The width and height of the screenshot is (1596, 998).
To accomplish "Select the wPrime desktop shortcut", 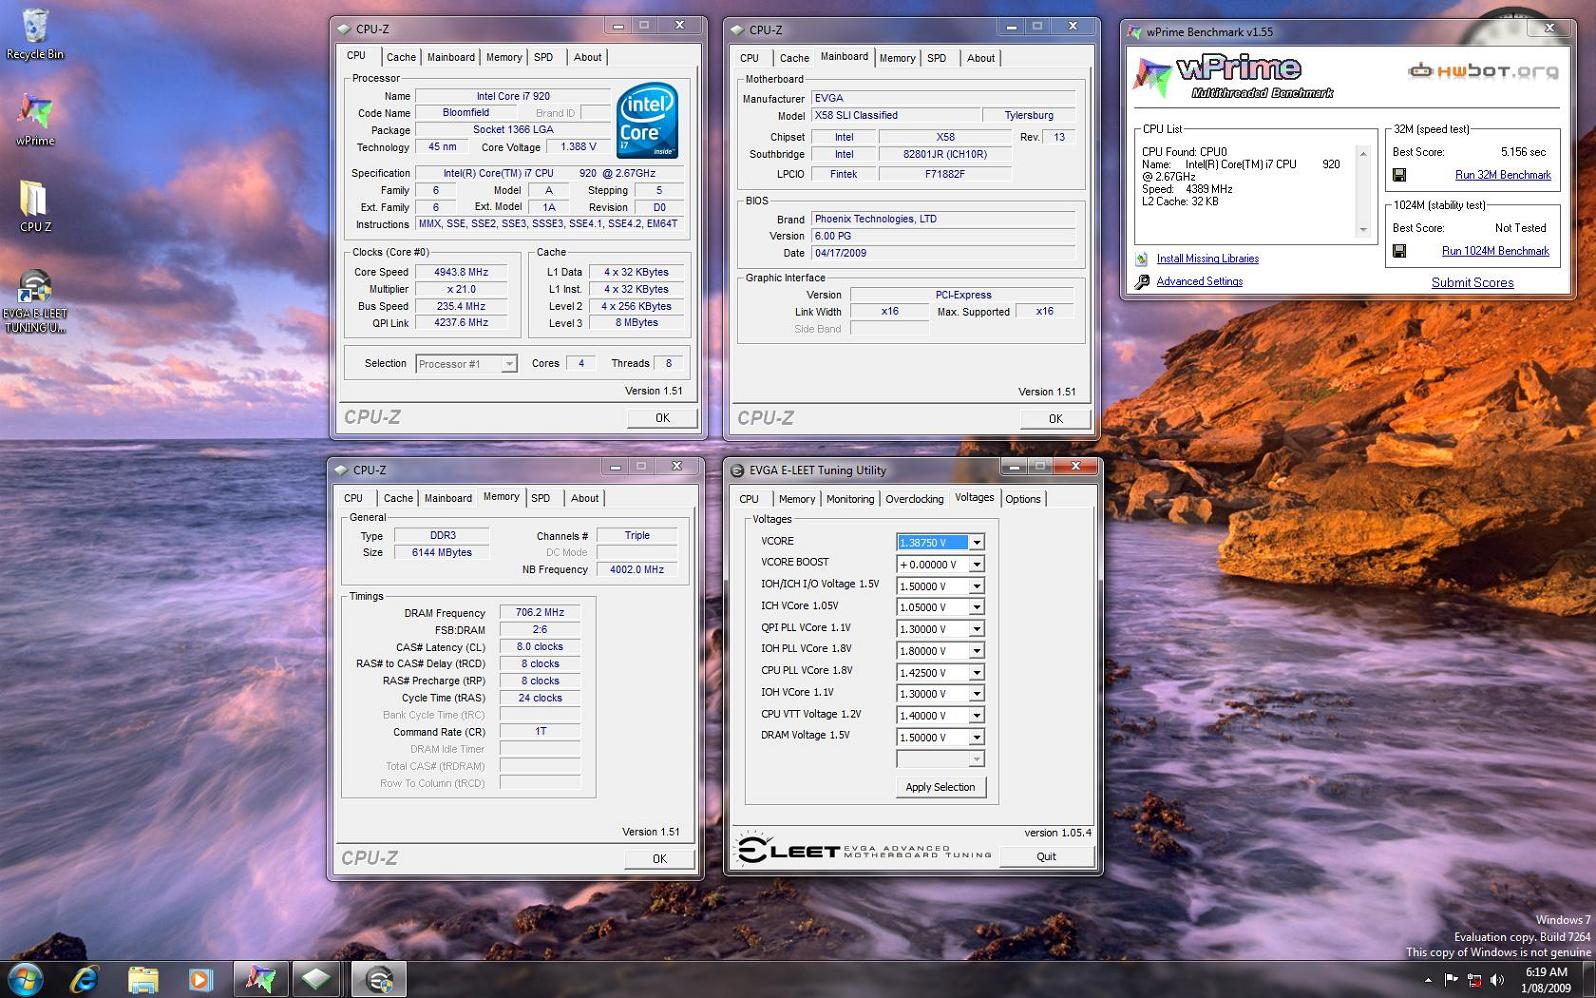I will pyautogui.click(x=35, y=120).
